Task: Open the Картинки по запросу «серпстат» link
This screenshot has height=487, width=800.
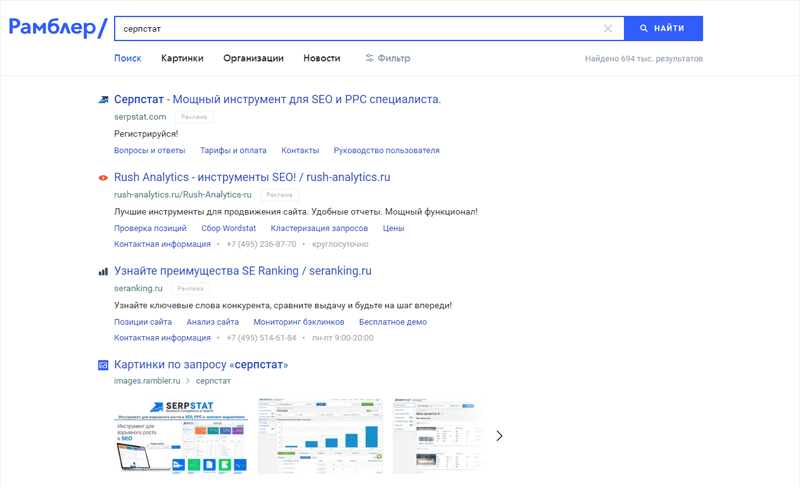Action: click(x=201, y=365)
